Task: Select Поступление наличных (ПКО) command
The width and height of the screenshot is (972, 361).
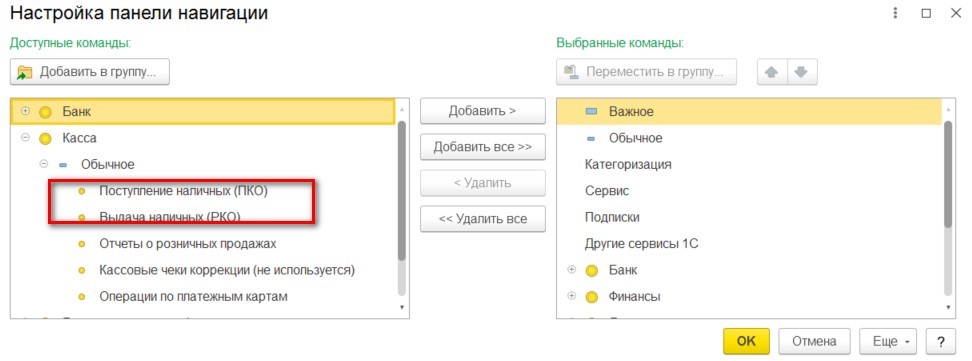Action: 183,191
